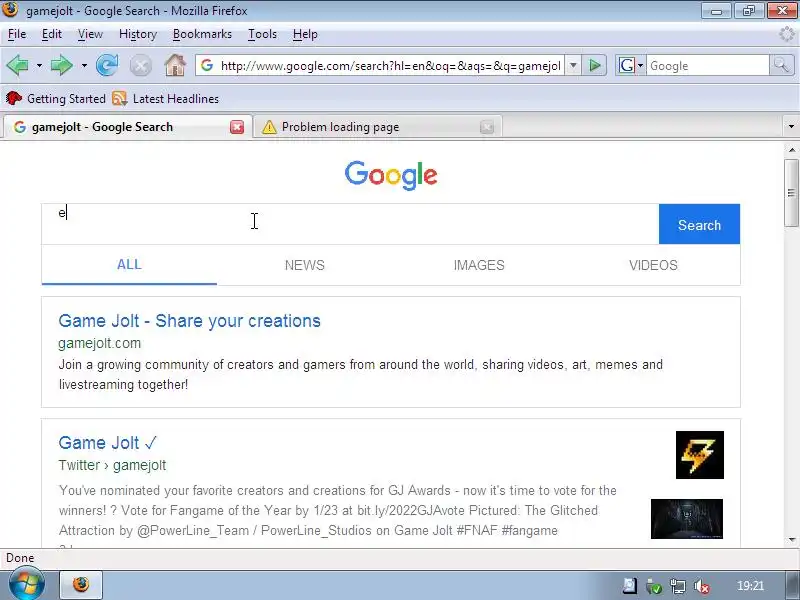Click the green Forward arrow button
The image size is (800, 600).
coord(62,65)
